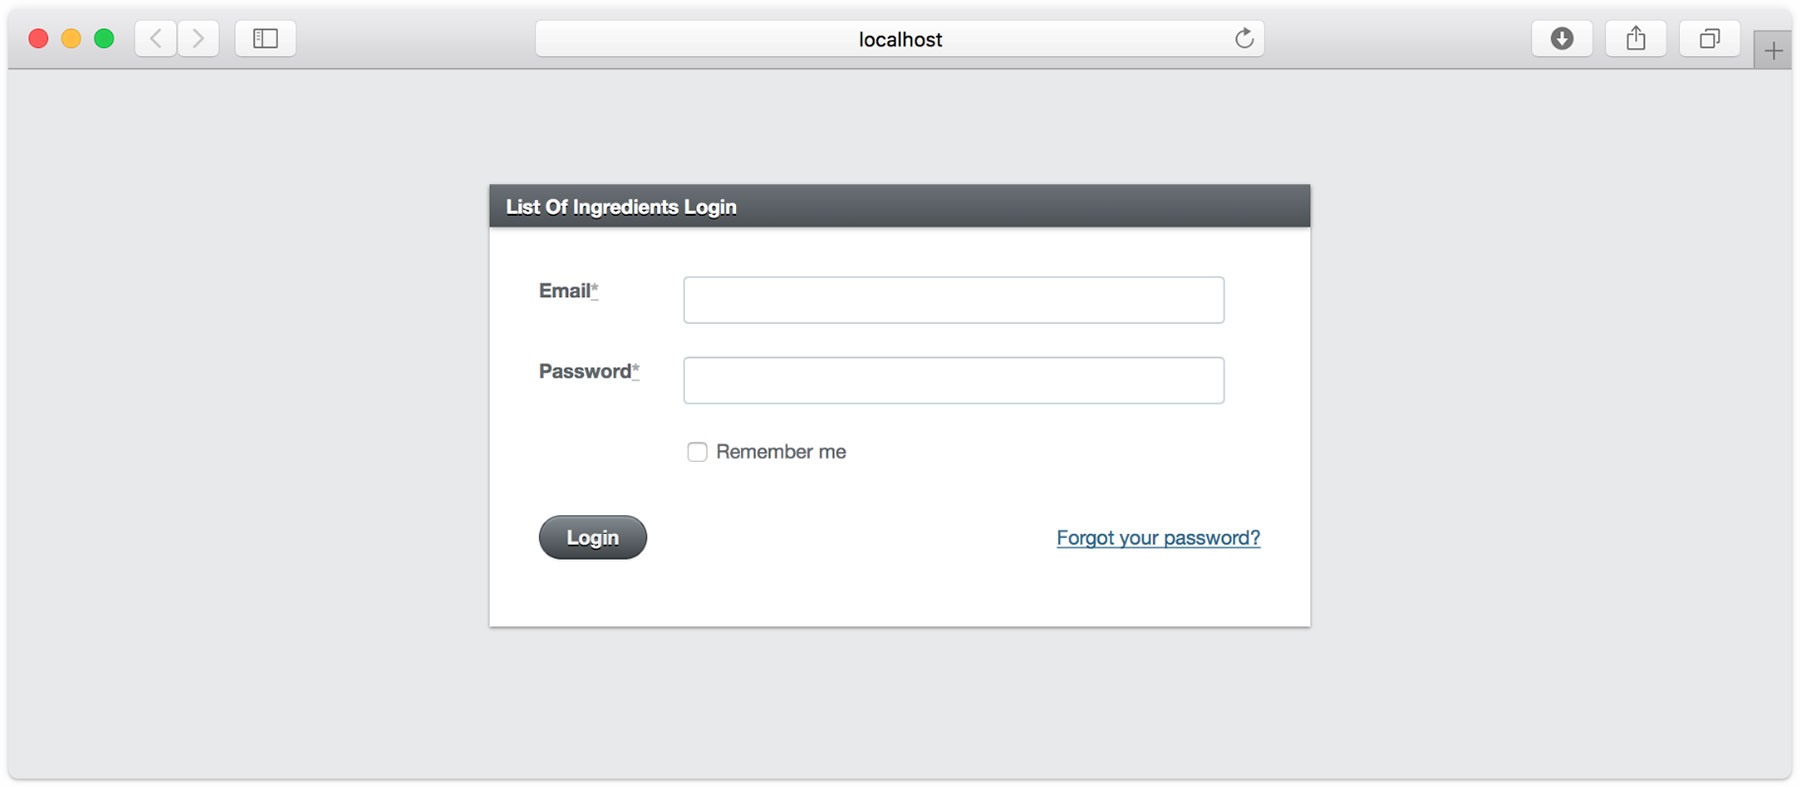Click the Safari forward navigation arrow

[198, 38]
